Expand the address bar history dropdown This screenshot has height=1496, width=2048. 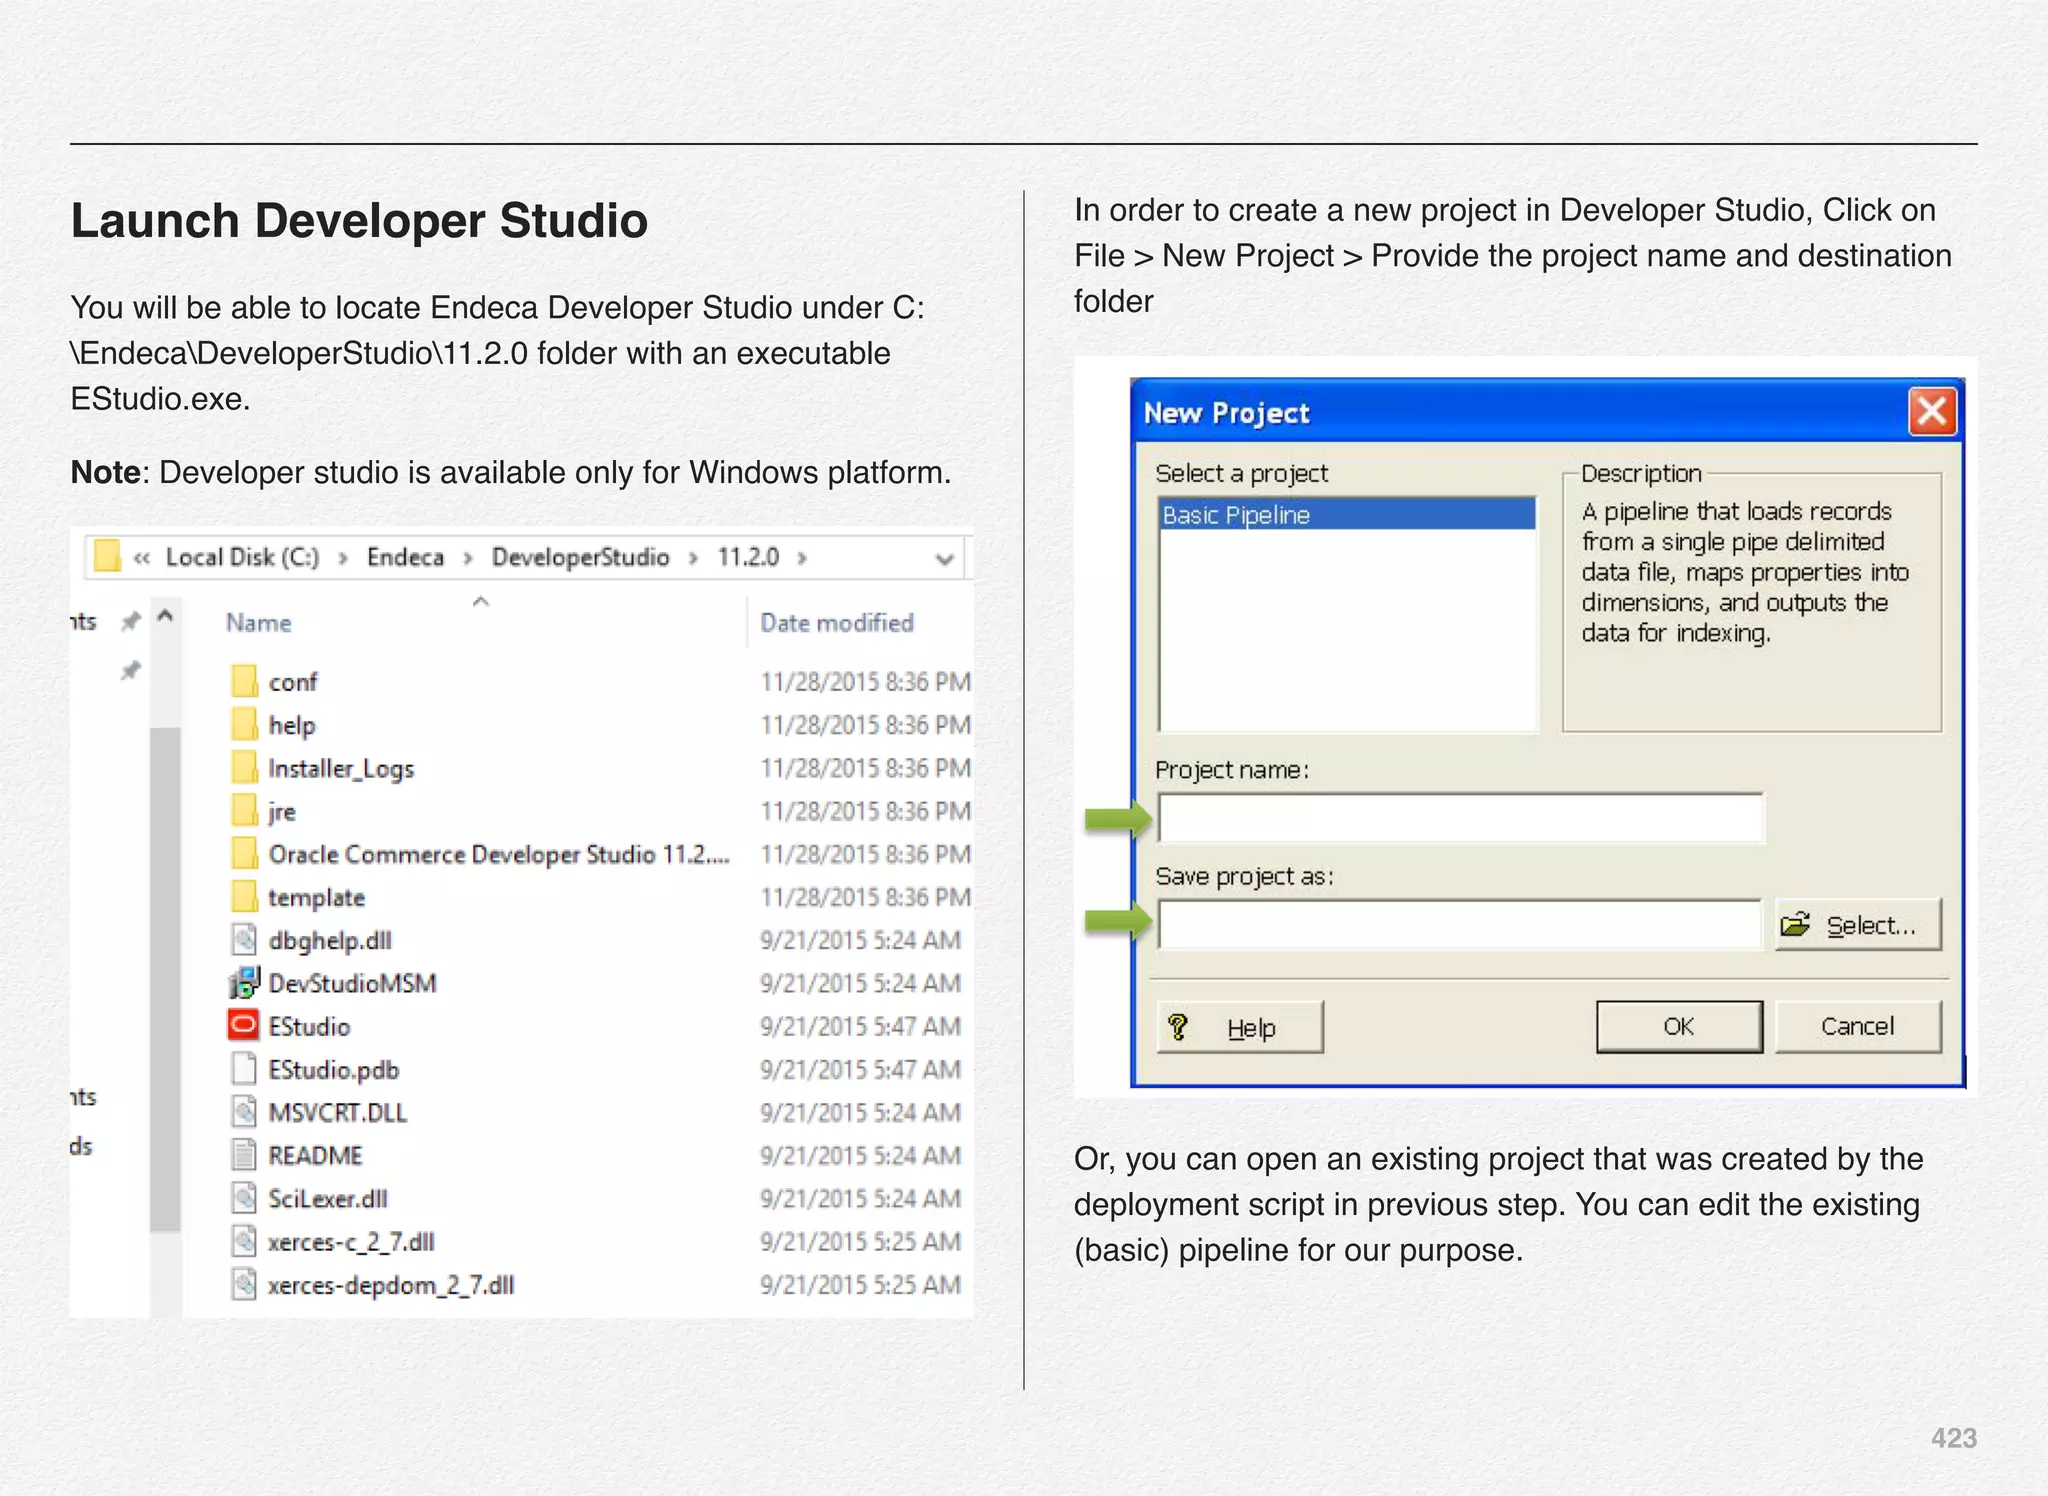coord(944,559)
